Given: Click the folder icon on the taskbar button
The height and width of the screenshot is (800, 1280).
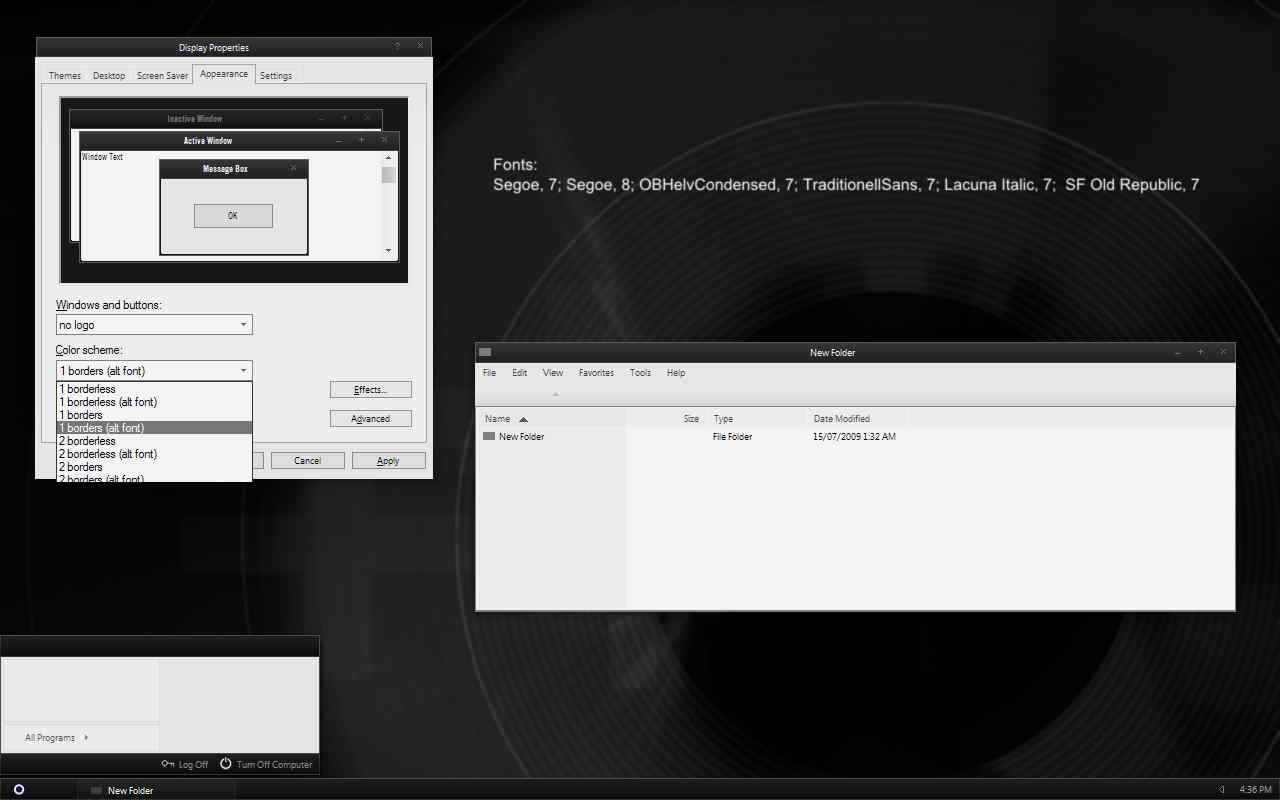Looking at the screenshot, I should coord(96,790).
